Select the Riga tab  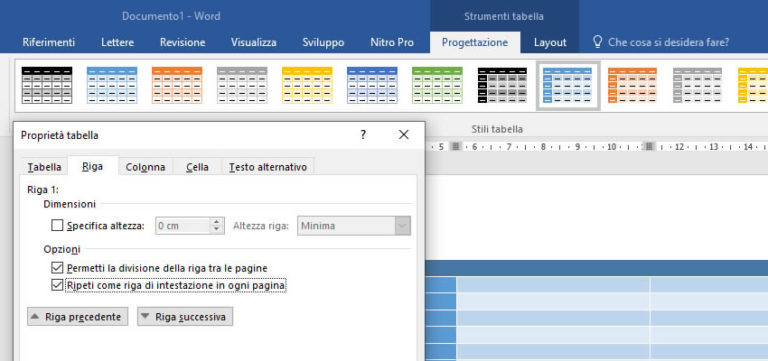[93, 167]
